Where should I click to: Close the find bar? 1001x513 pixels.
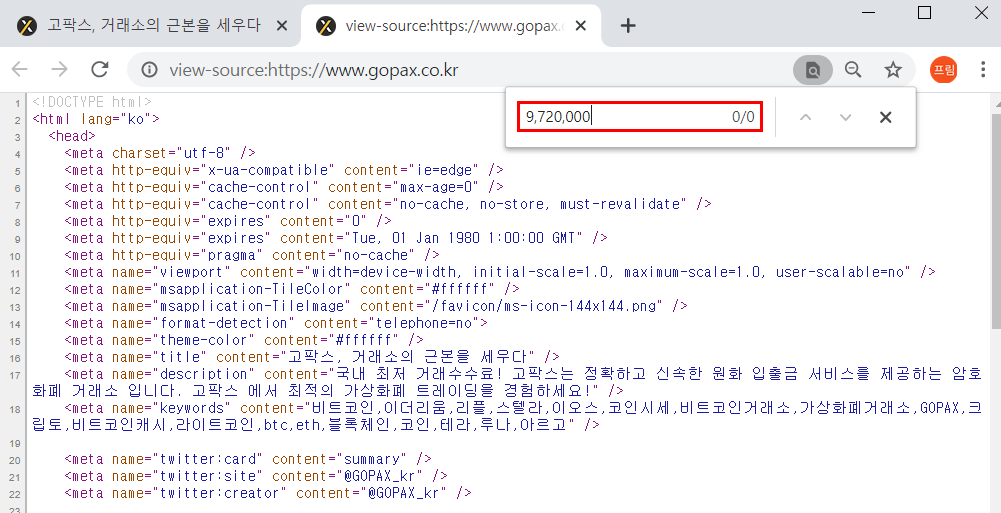click(x=885, y=117)
